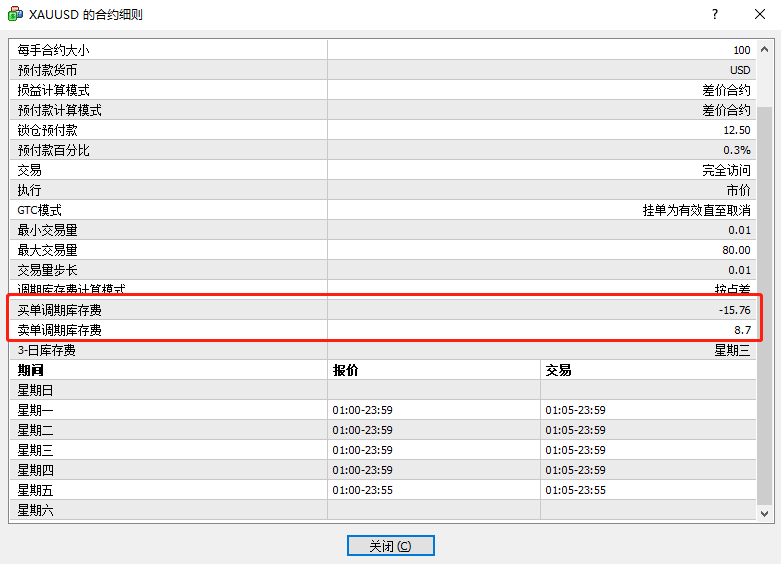
Task: Select the 3-日库存费 row label
Action: coord(46,350)
